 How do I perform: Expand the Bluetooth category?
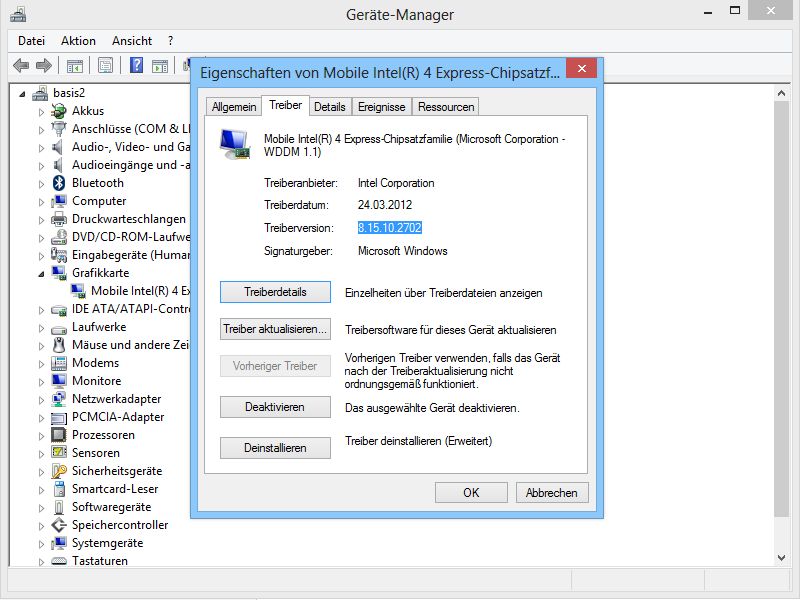pos(41,184)
